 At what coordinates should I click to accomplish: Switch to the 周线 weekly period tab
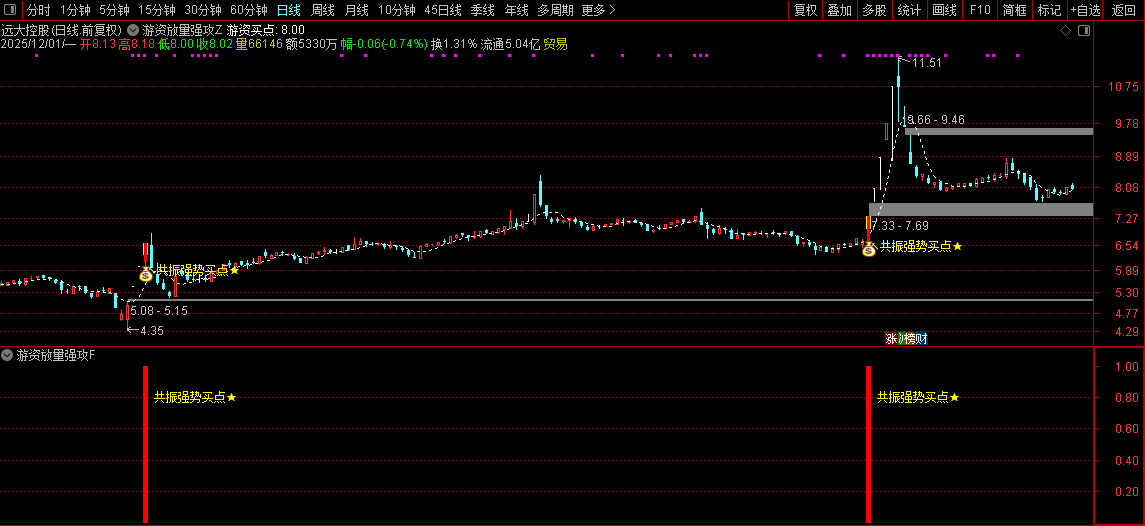point(323,10)
